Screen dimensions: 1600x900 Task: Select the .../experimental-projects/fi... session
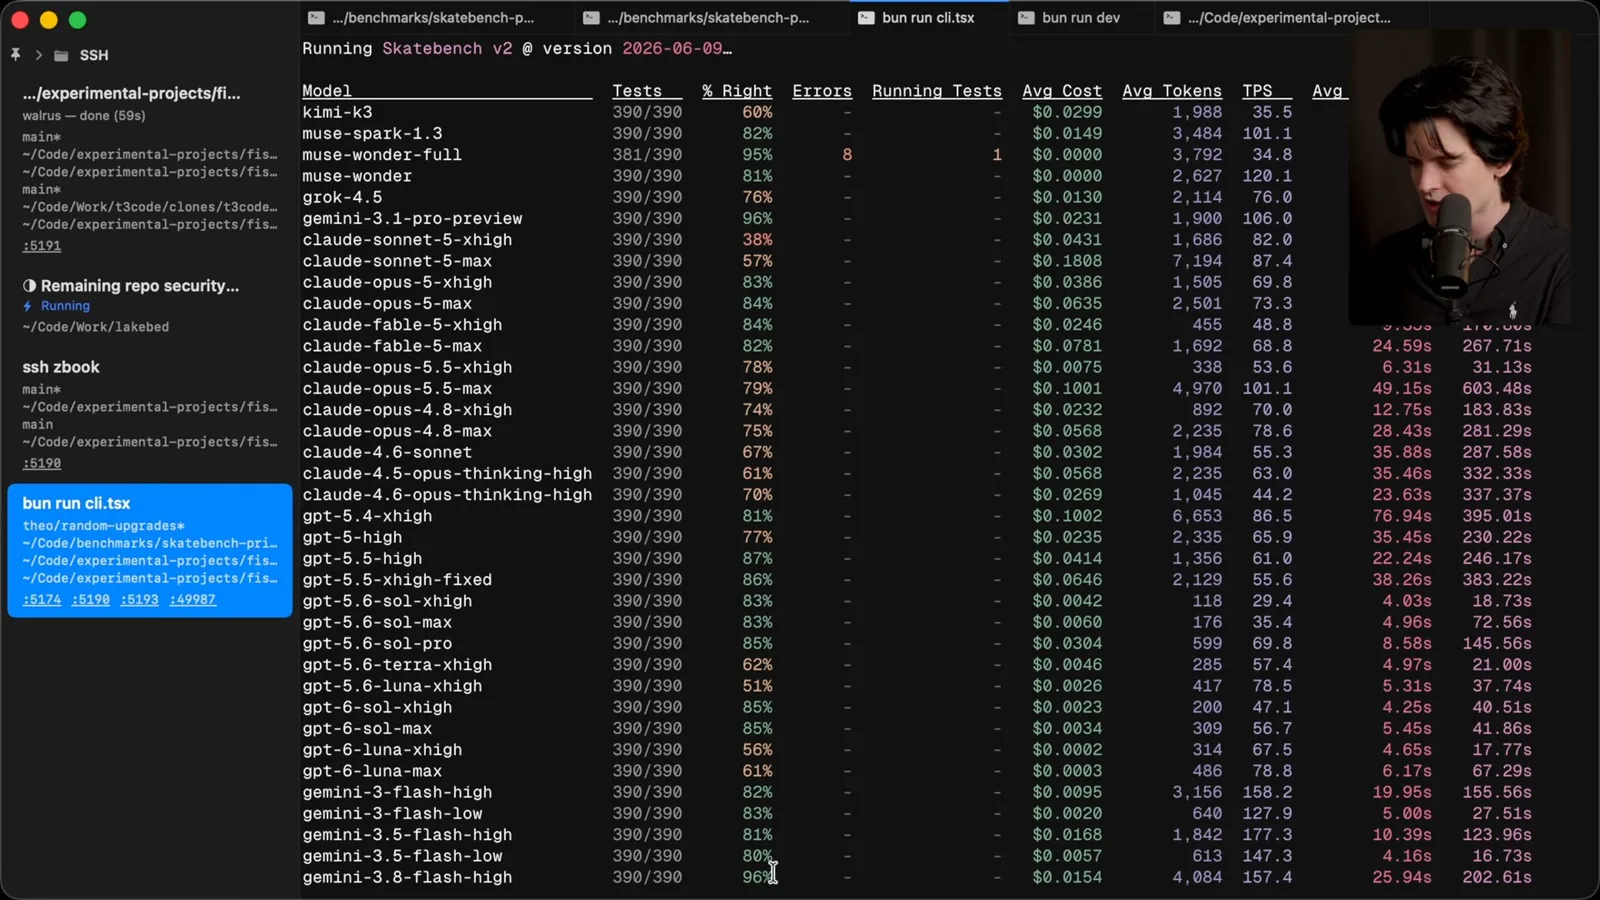pos(150,168)
